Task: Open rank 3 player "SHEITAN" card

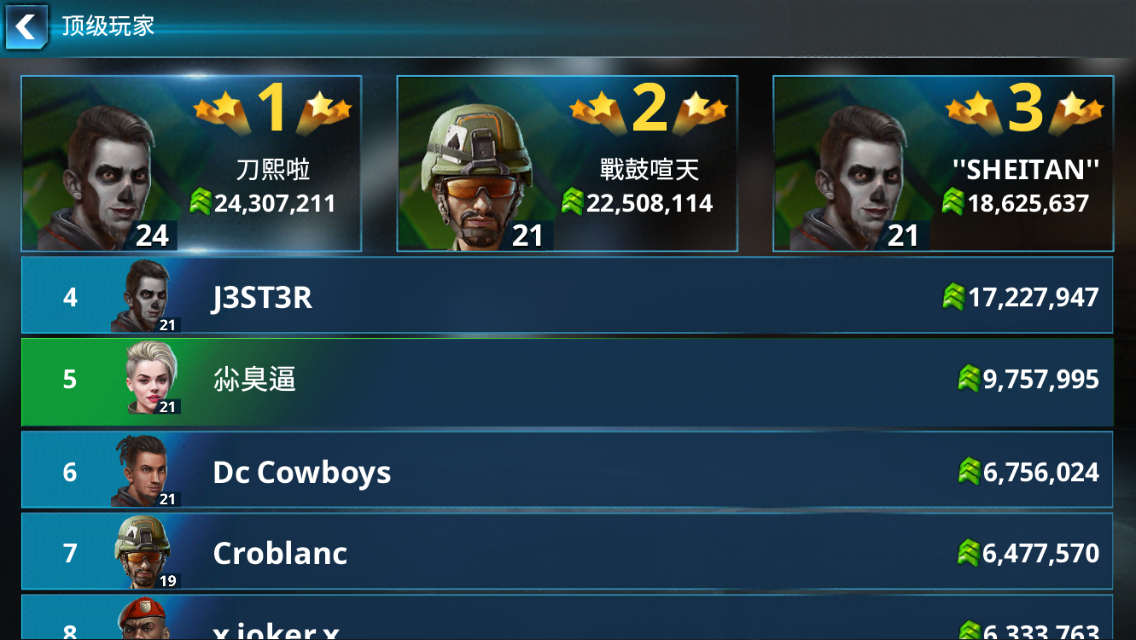Action: 943,164
